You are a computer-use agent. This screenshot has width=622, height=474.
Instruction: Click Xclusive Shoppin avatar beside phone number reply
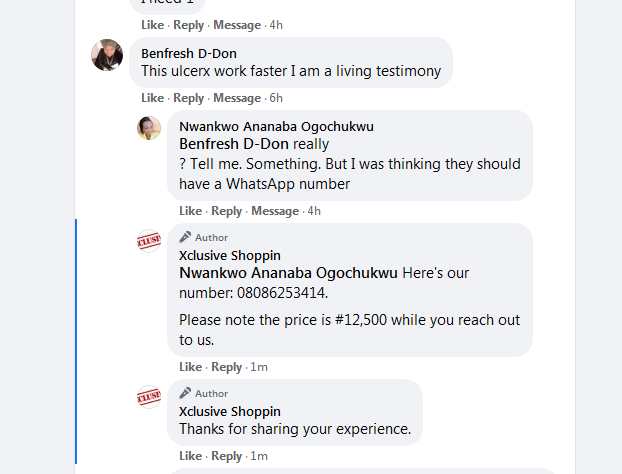(149, 241)
